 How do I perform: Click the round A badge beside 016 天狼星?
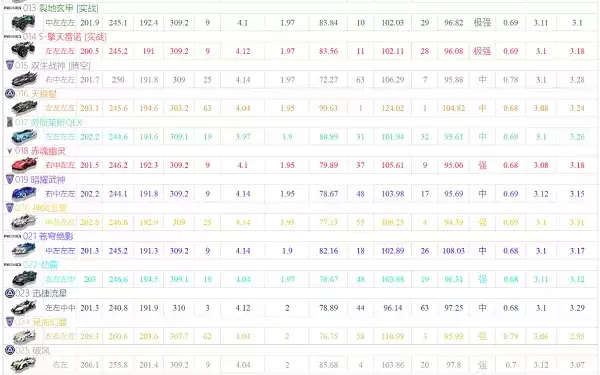click(x=10, y=93)
